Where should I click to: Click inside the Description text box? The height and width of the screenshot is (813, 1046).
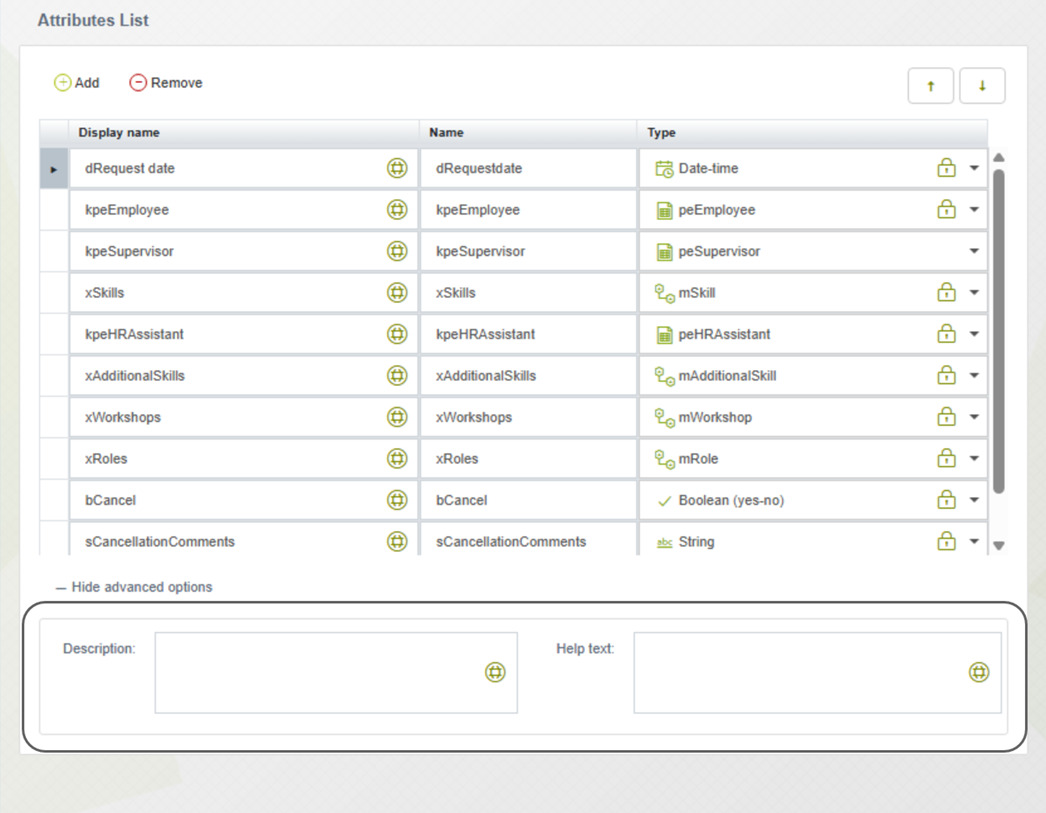(x=318, y=672)
